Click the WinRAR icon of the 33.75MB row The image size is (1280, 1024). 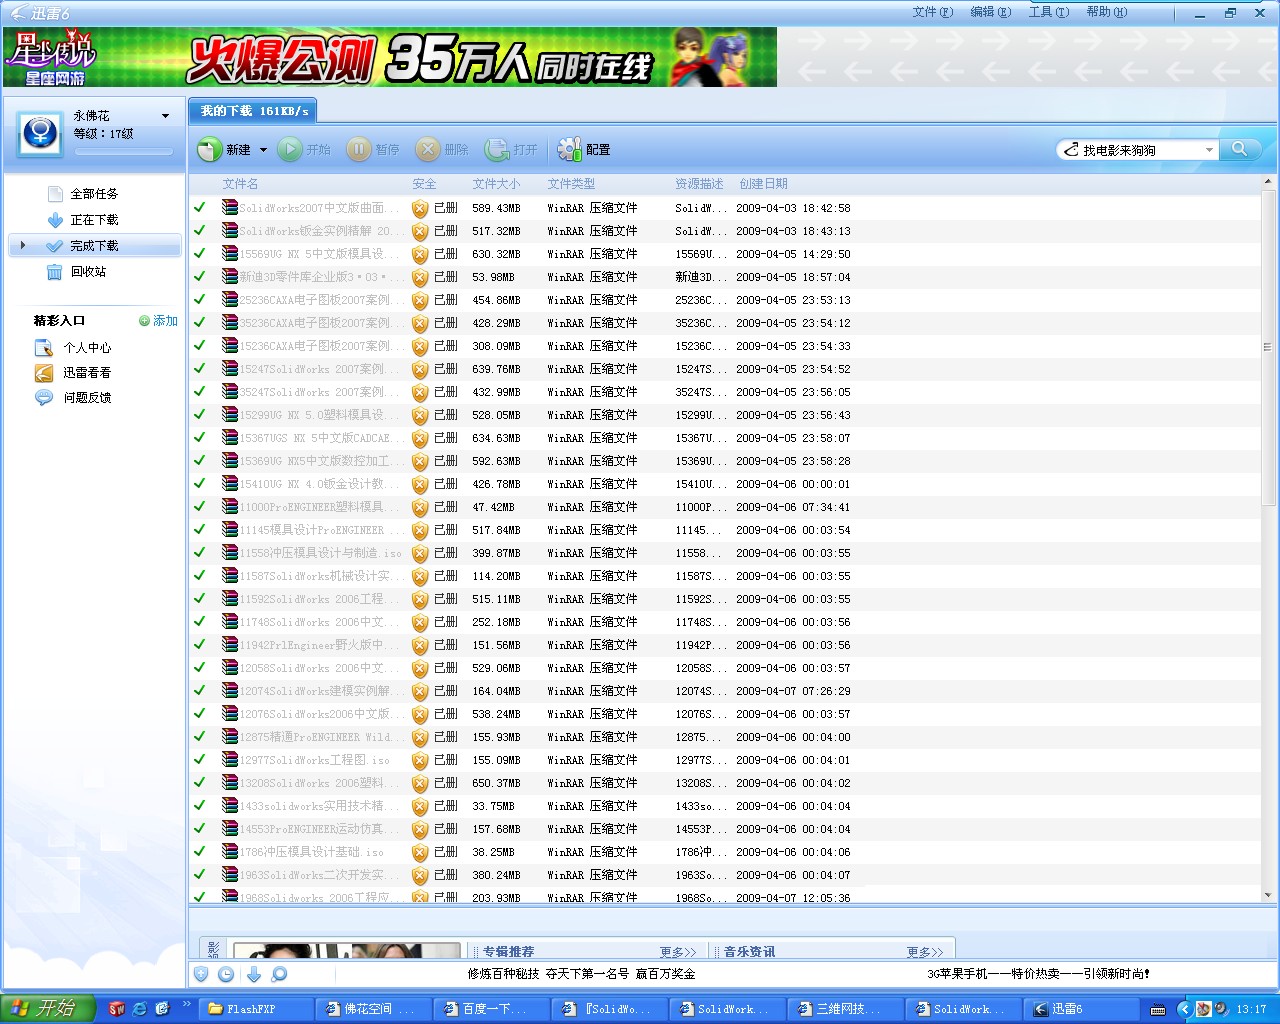[x=230, y=805]
